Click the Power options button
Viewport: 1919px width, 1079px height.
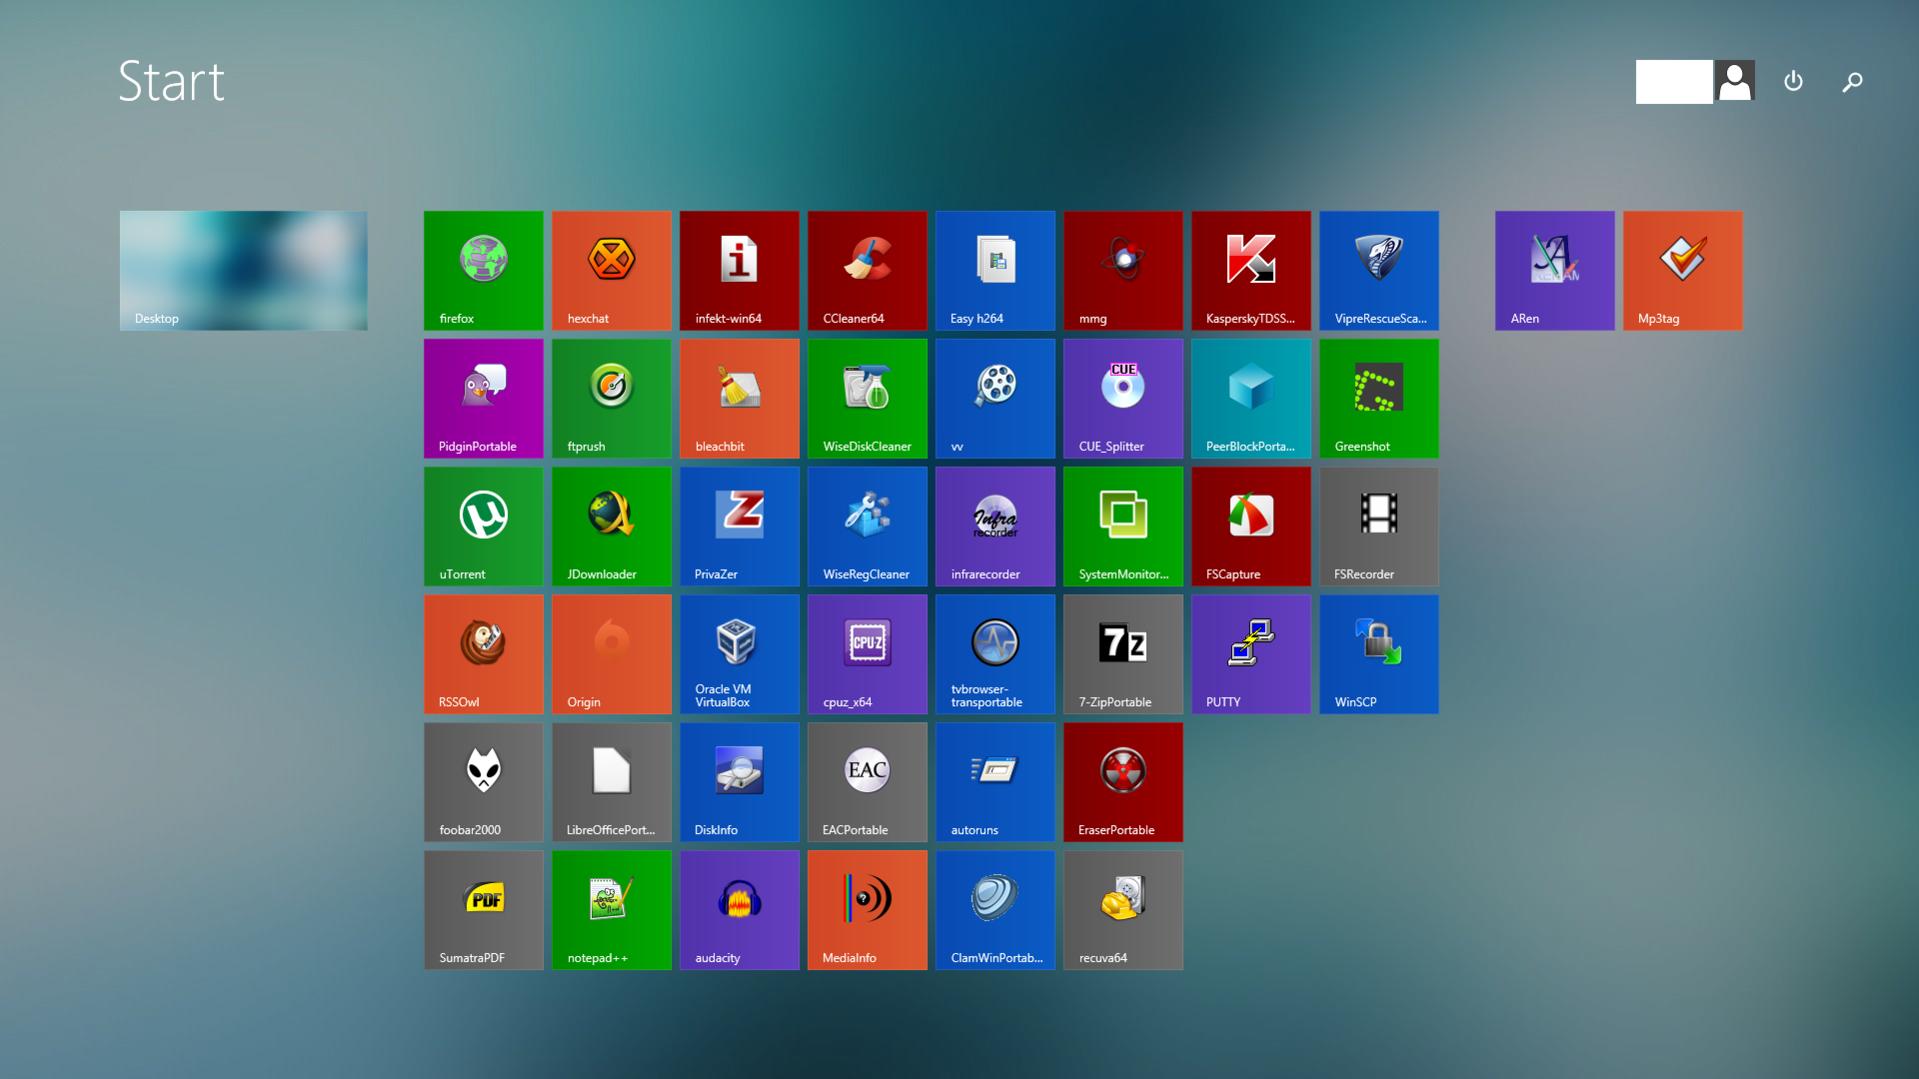click(x=1793, y=81)
